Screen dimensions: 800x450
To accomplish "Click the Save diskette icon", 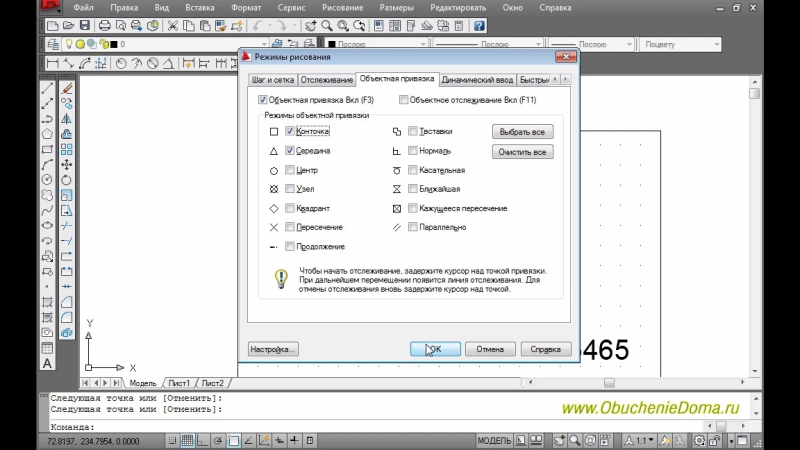I will coord(85,26).
